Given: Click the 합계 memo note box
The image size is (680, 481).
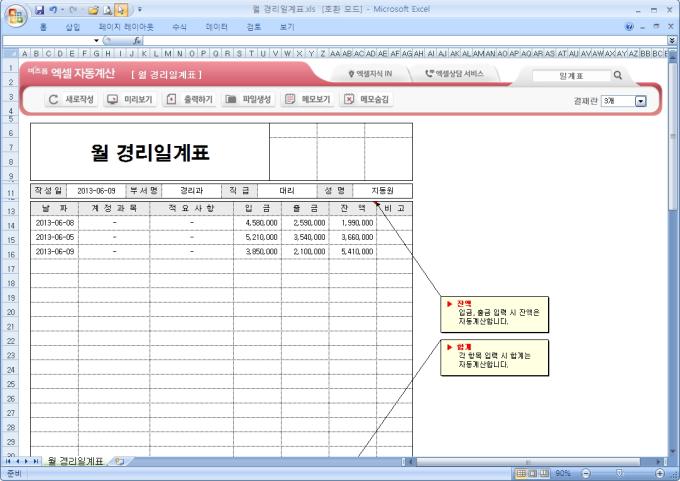Looking at the screenshot, I should point(494,357).
